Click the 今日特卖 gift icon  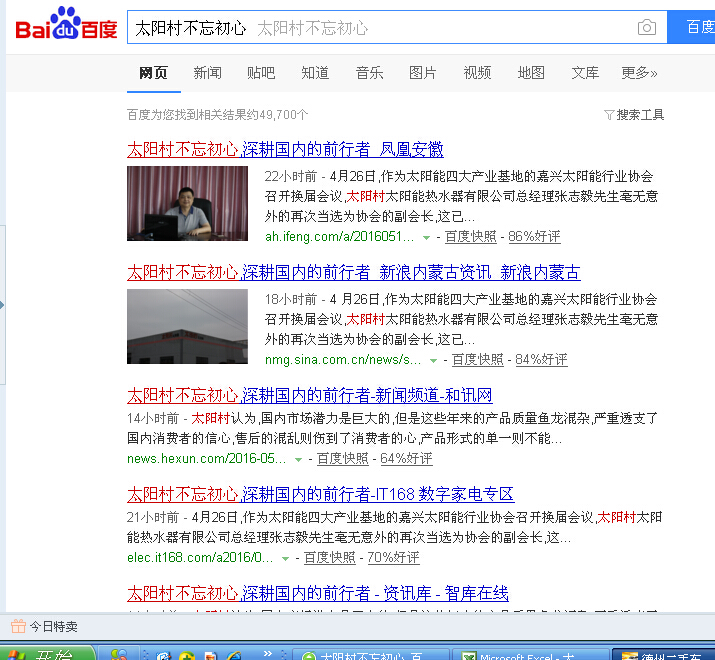[18, 627]
